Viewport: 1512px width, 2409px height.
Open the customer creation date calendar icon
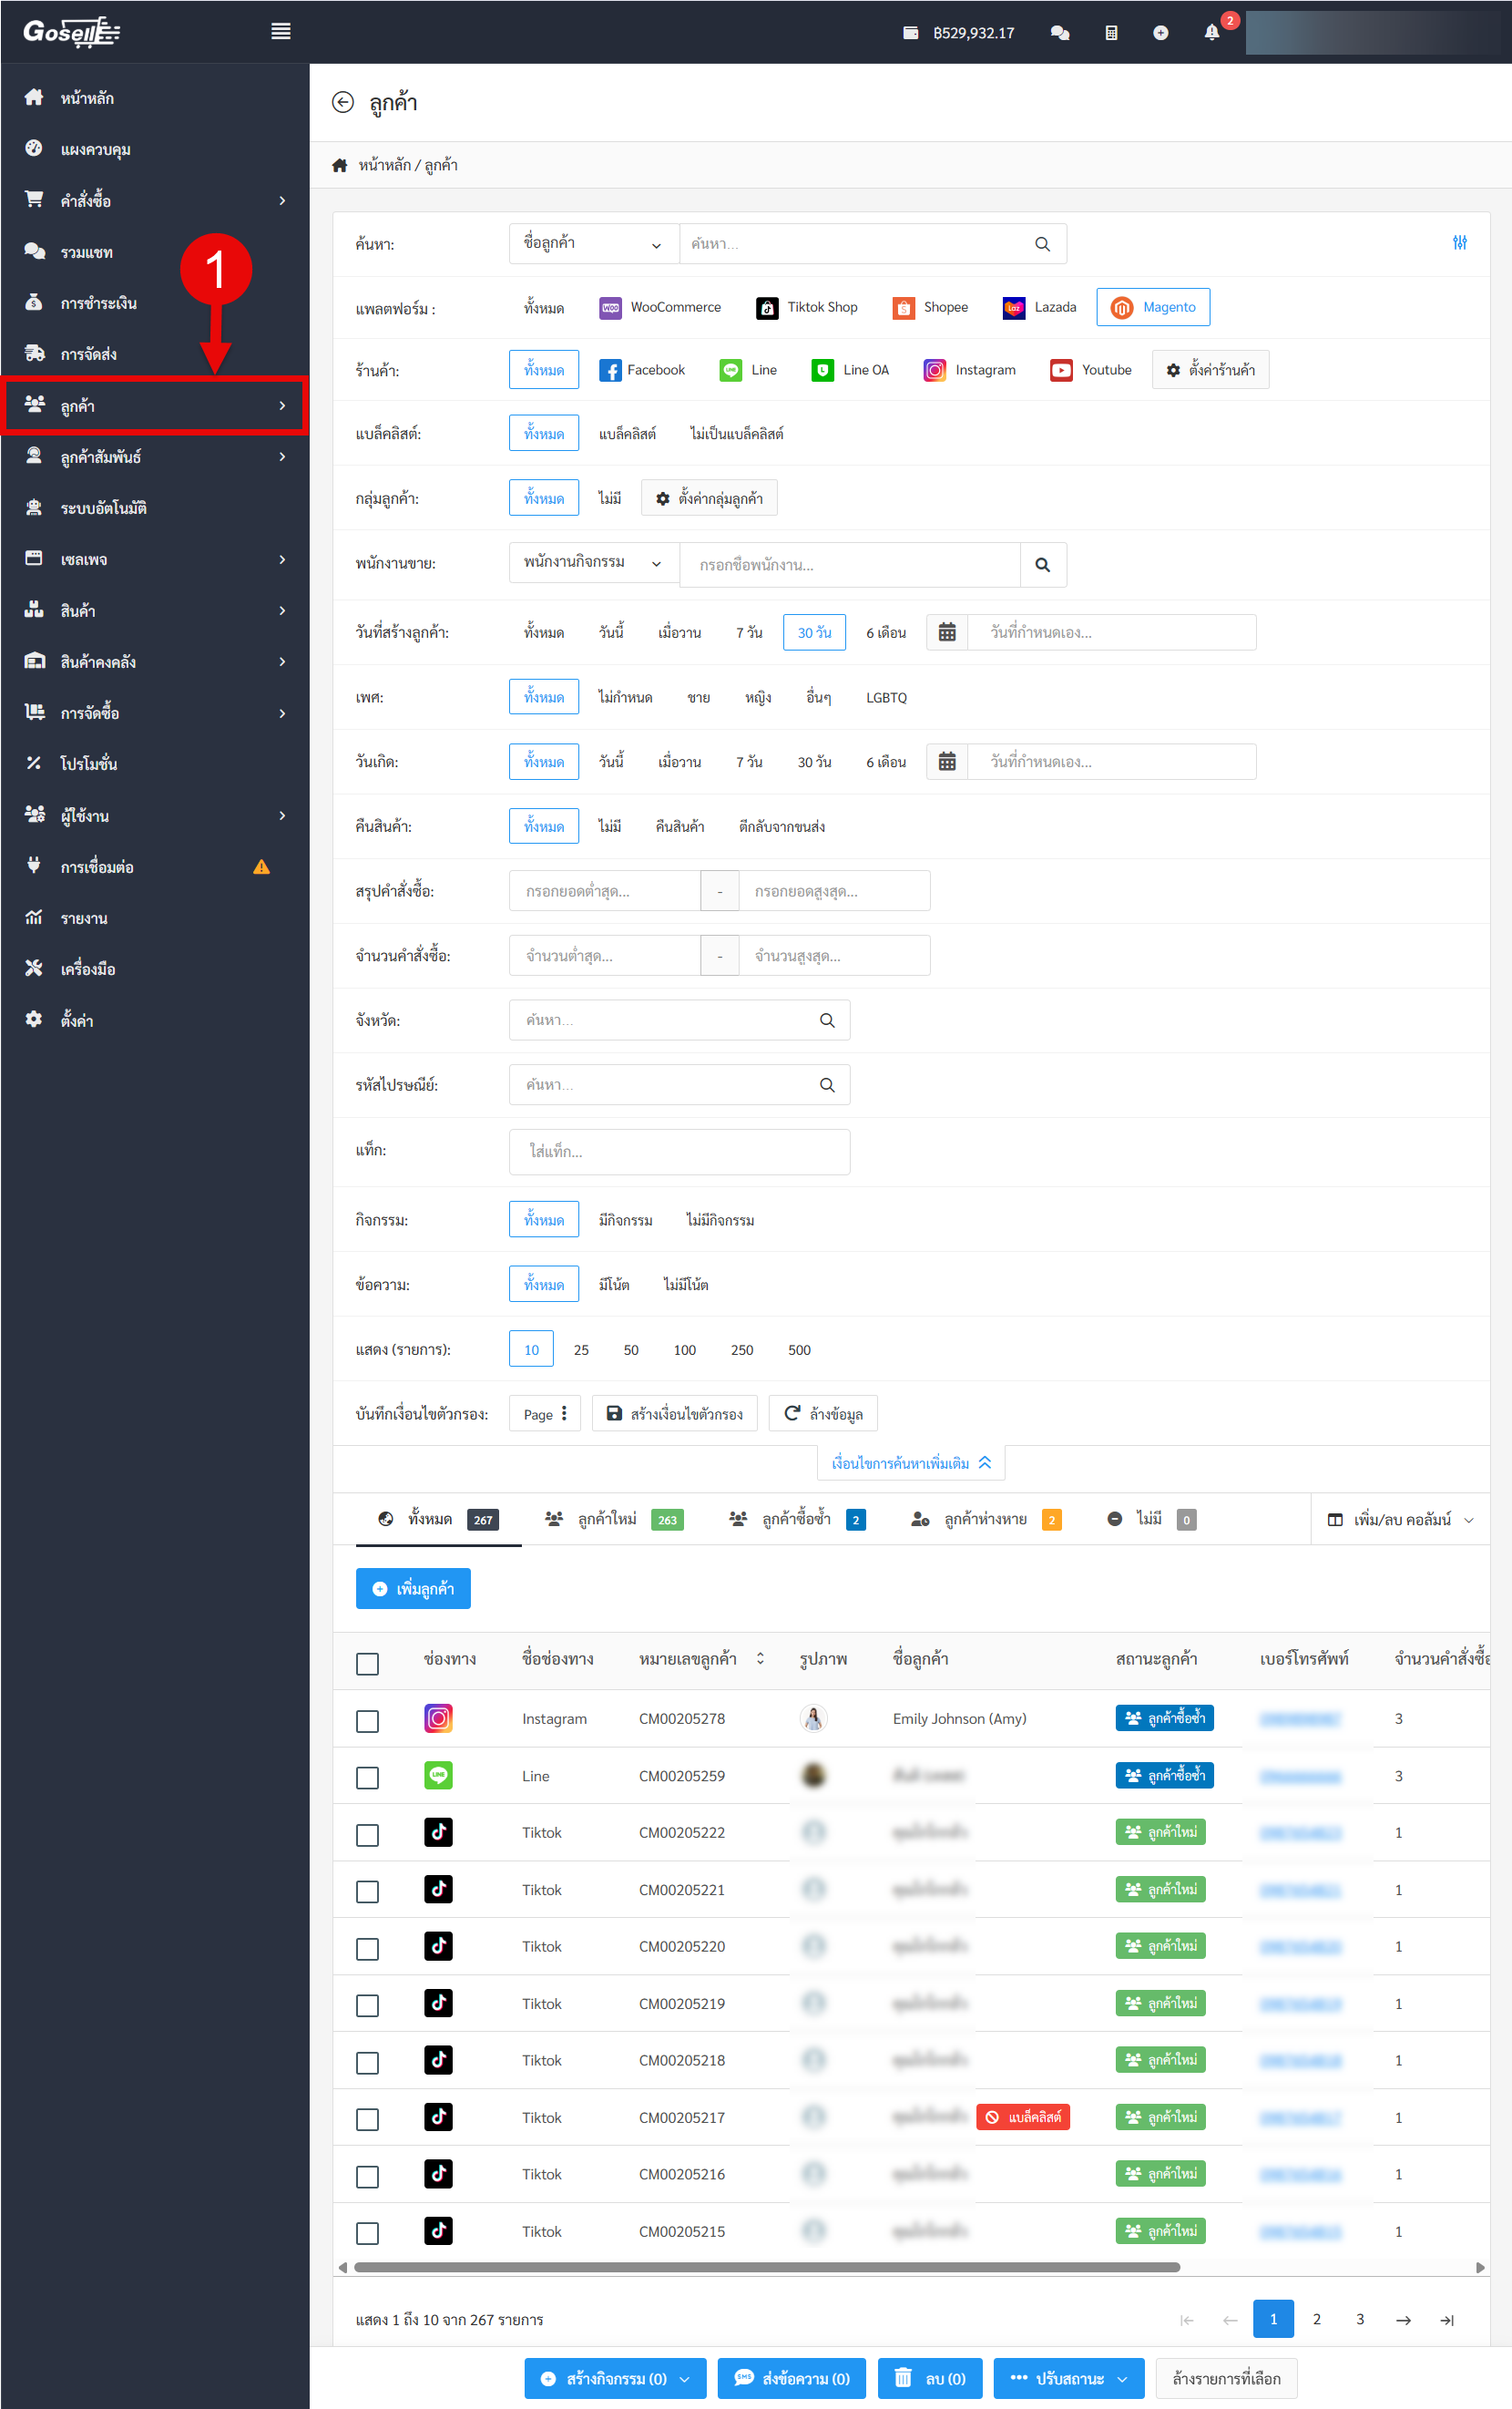pos(946,633)
